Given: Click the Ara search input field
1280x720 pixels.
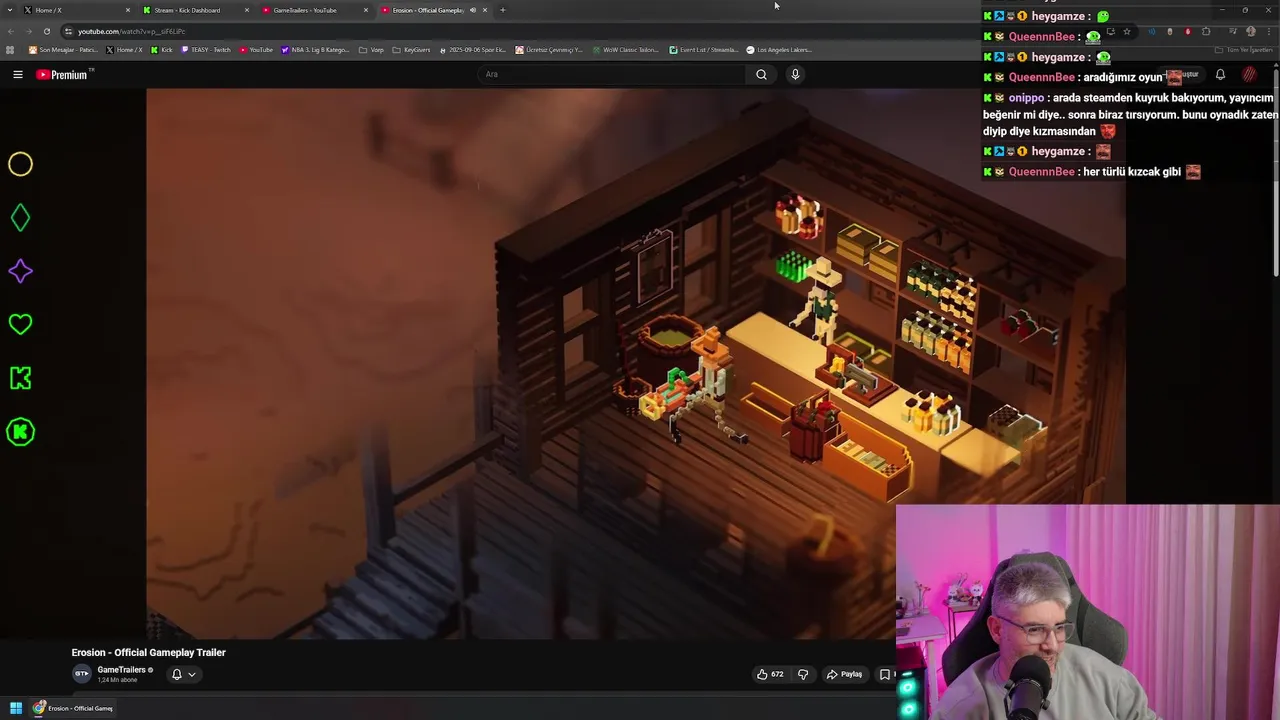Looking at the screenshot, I should tap(610, 74).
